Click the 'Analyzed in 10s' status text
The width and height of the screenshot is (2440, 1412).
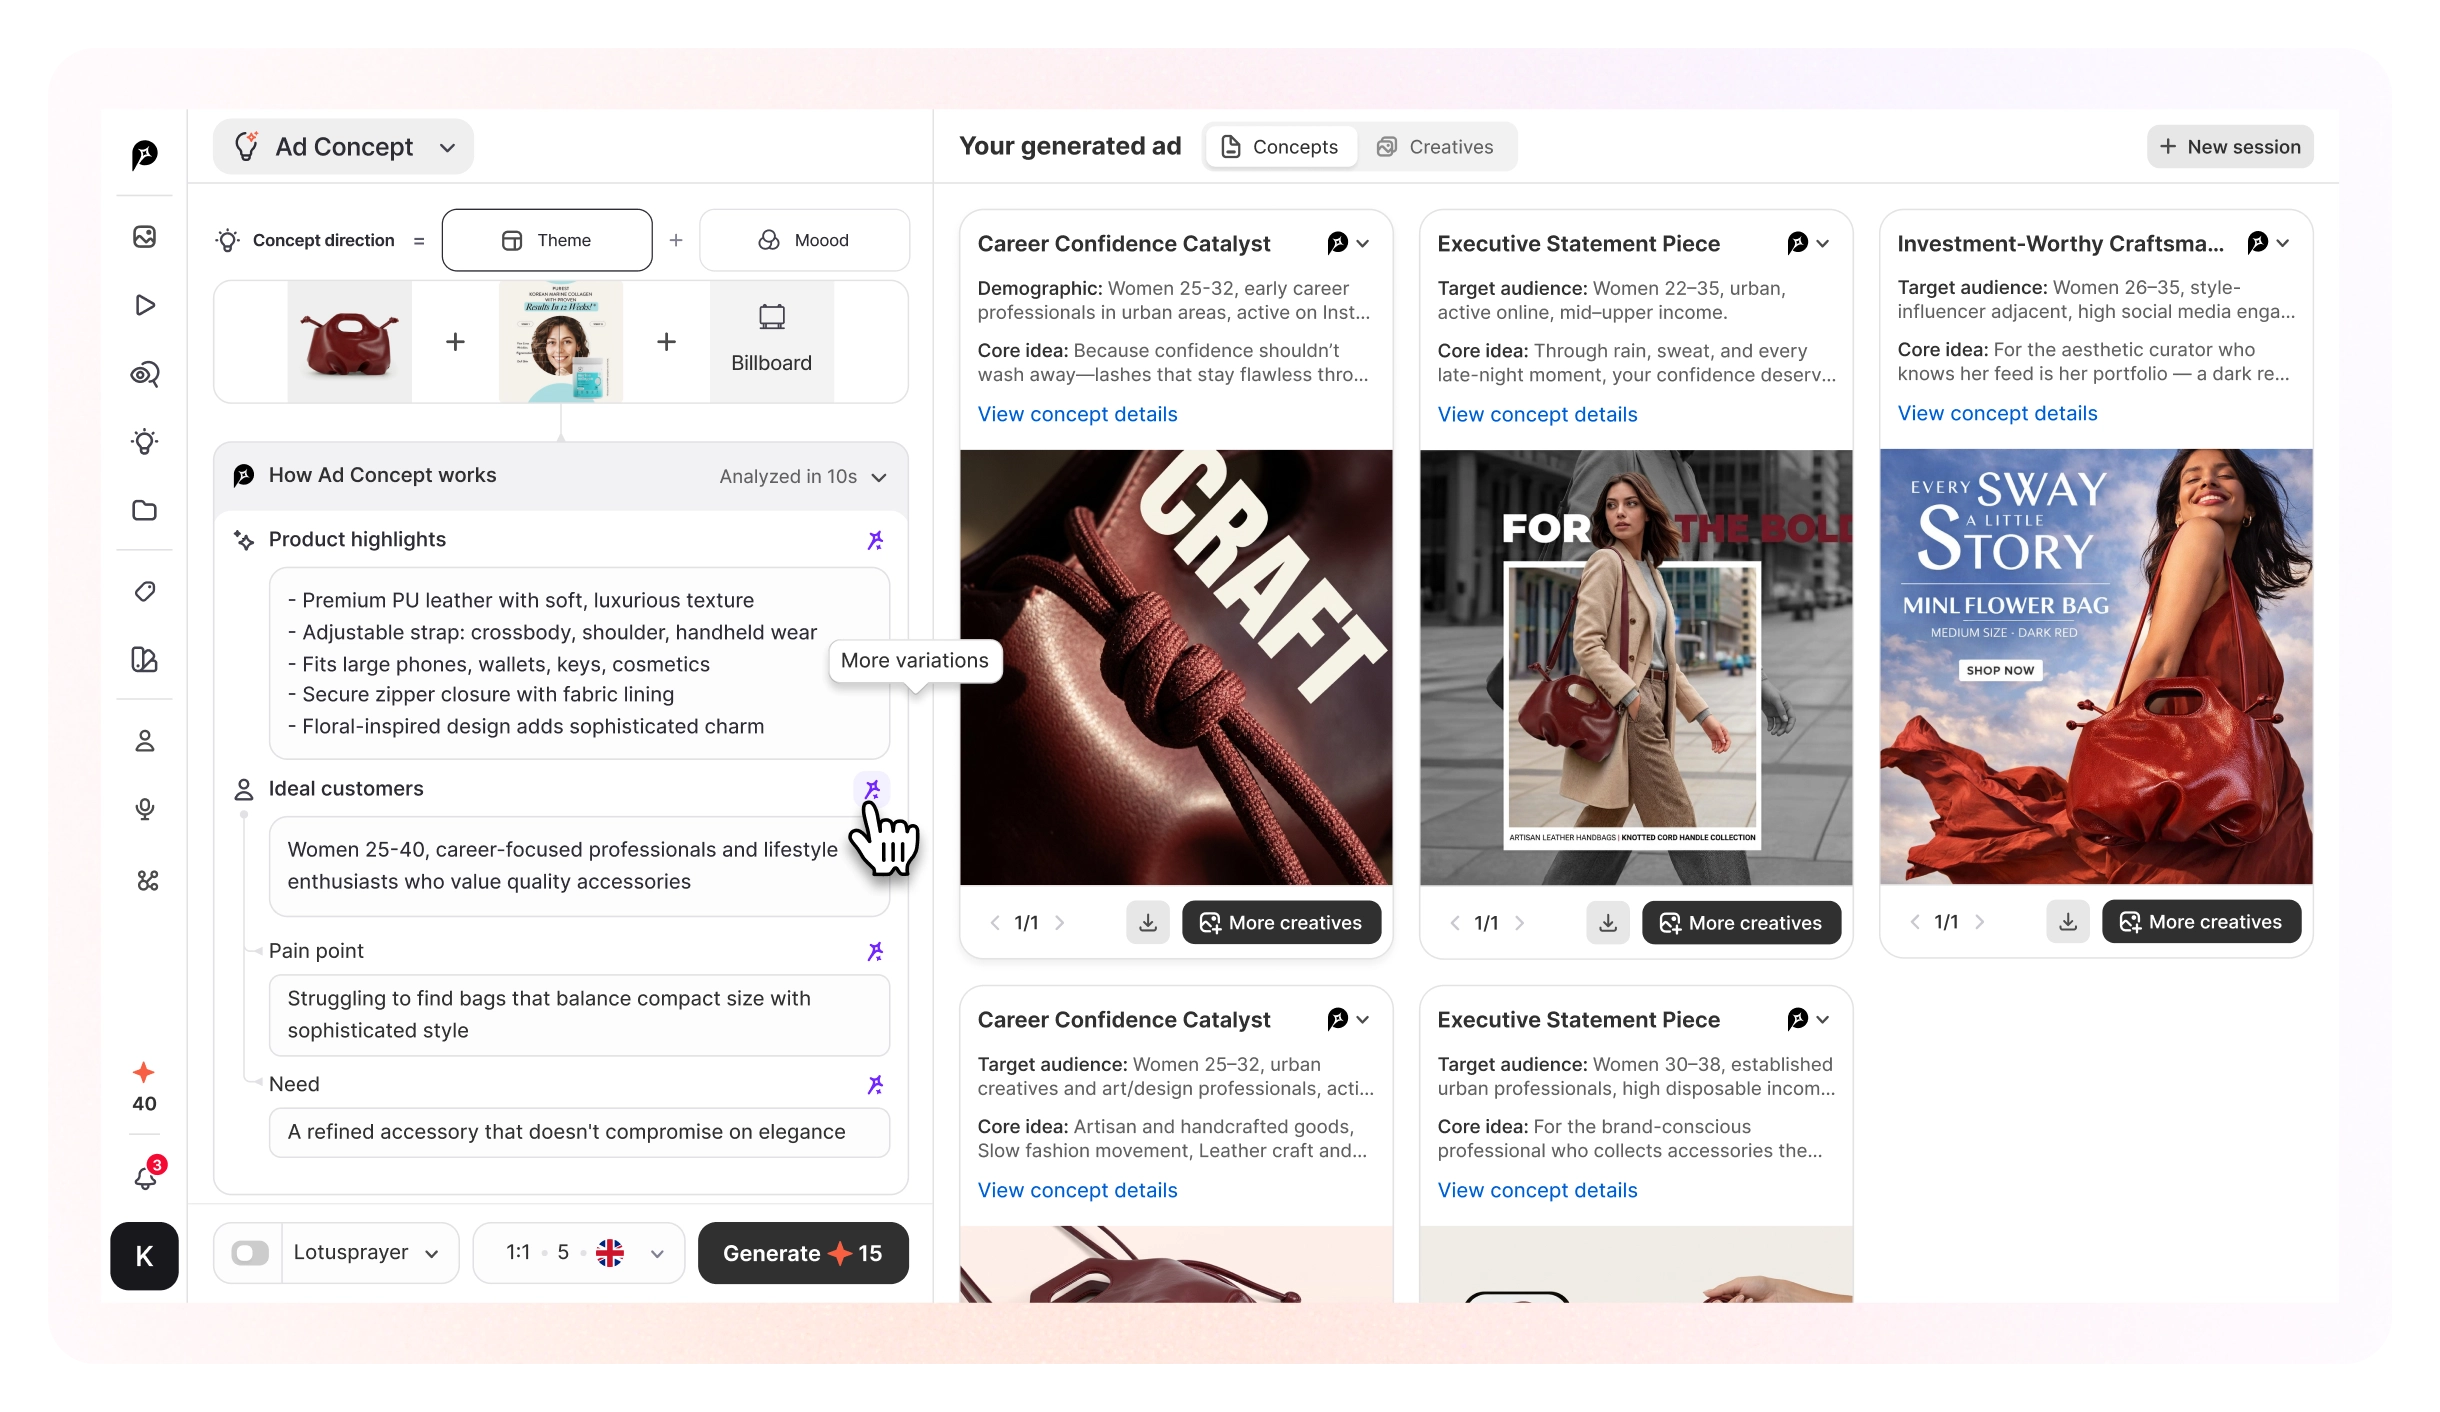pos(788,477)
